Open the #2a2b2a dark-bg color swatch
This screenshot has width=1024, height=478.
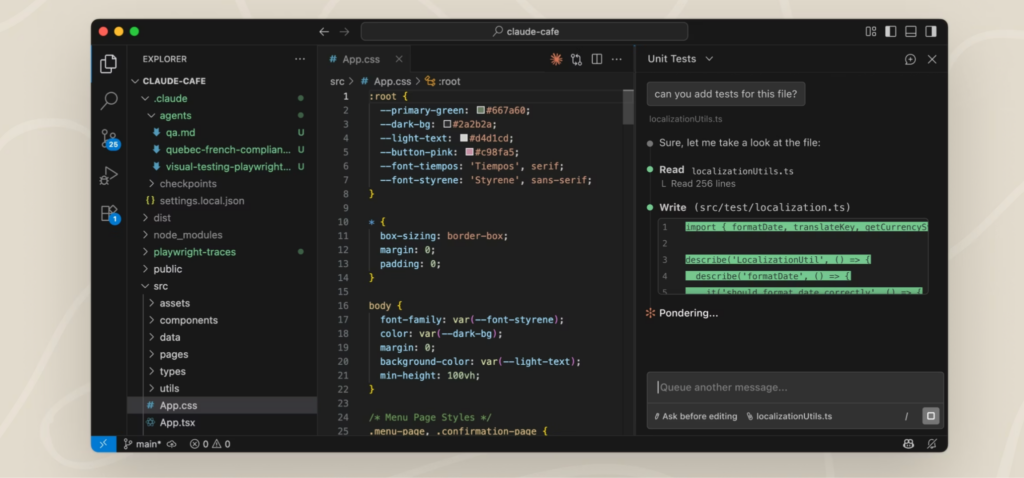(x=447, y=124)
